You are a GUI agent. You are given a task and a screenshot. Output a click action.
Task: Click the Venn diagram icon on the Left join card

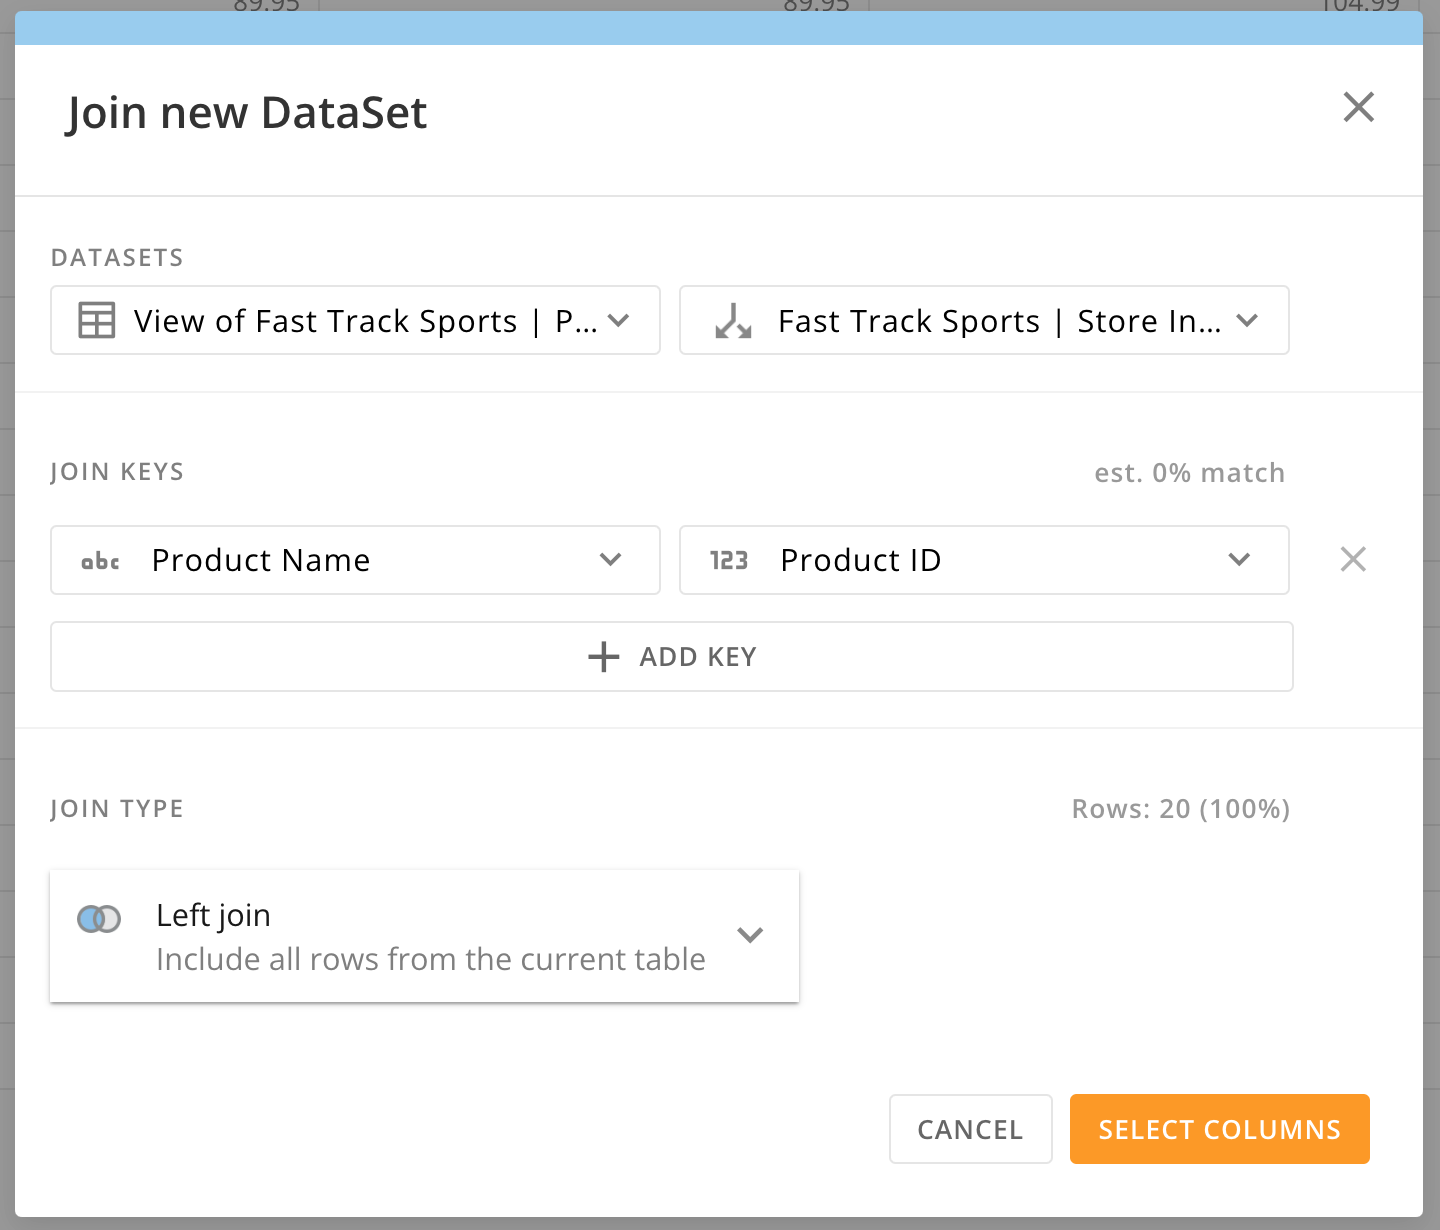tap(98, 918)
